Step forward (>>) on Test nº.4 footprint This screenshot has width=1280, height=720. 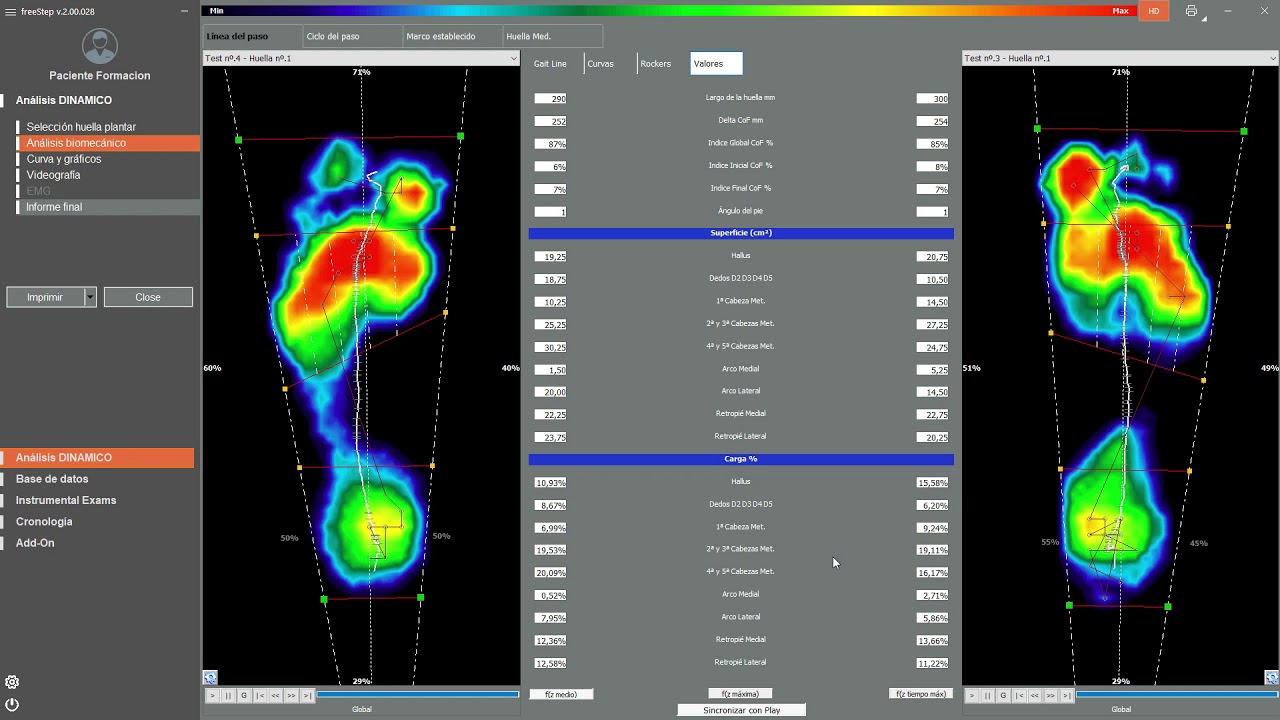[x=292, y=695]
